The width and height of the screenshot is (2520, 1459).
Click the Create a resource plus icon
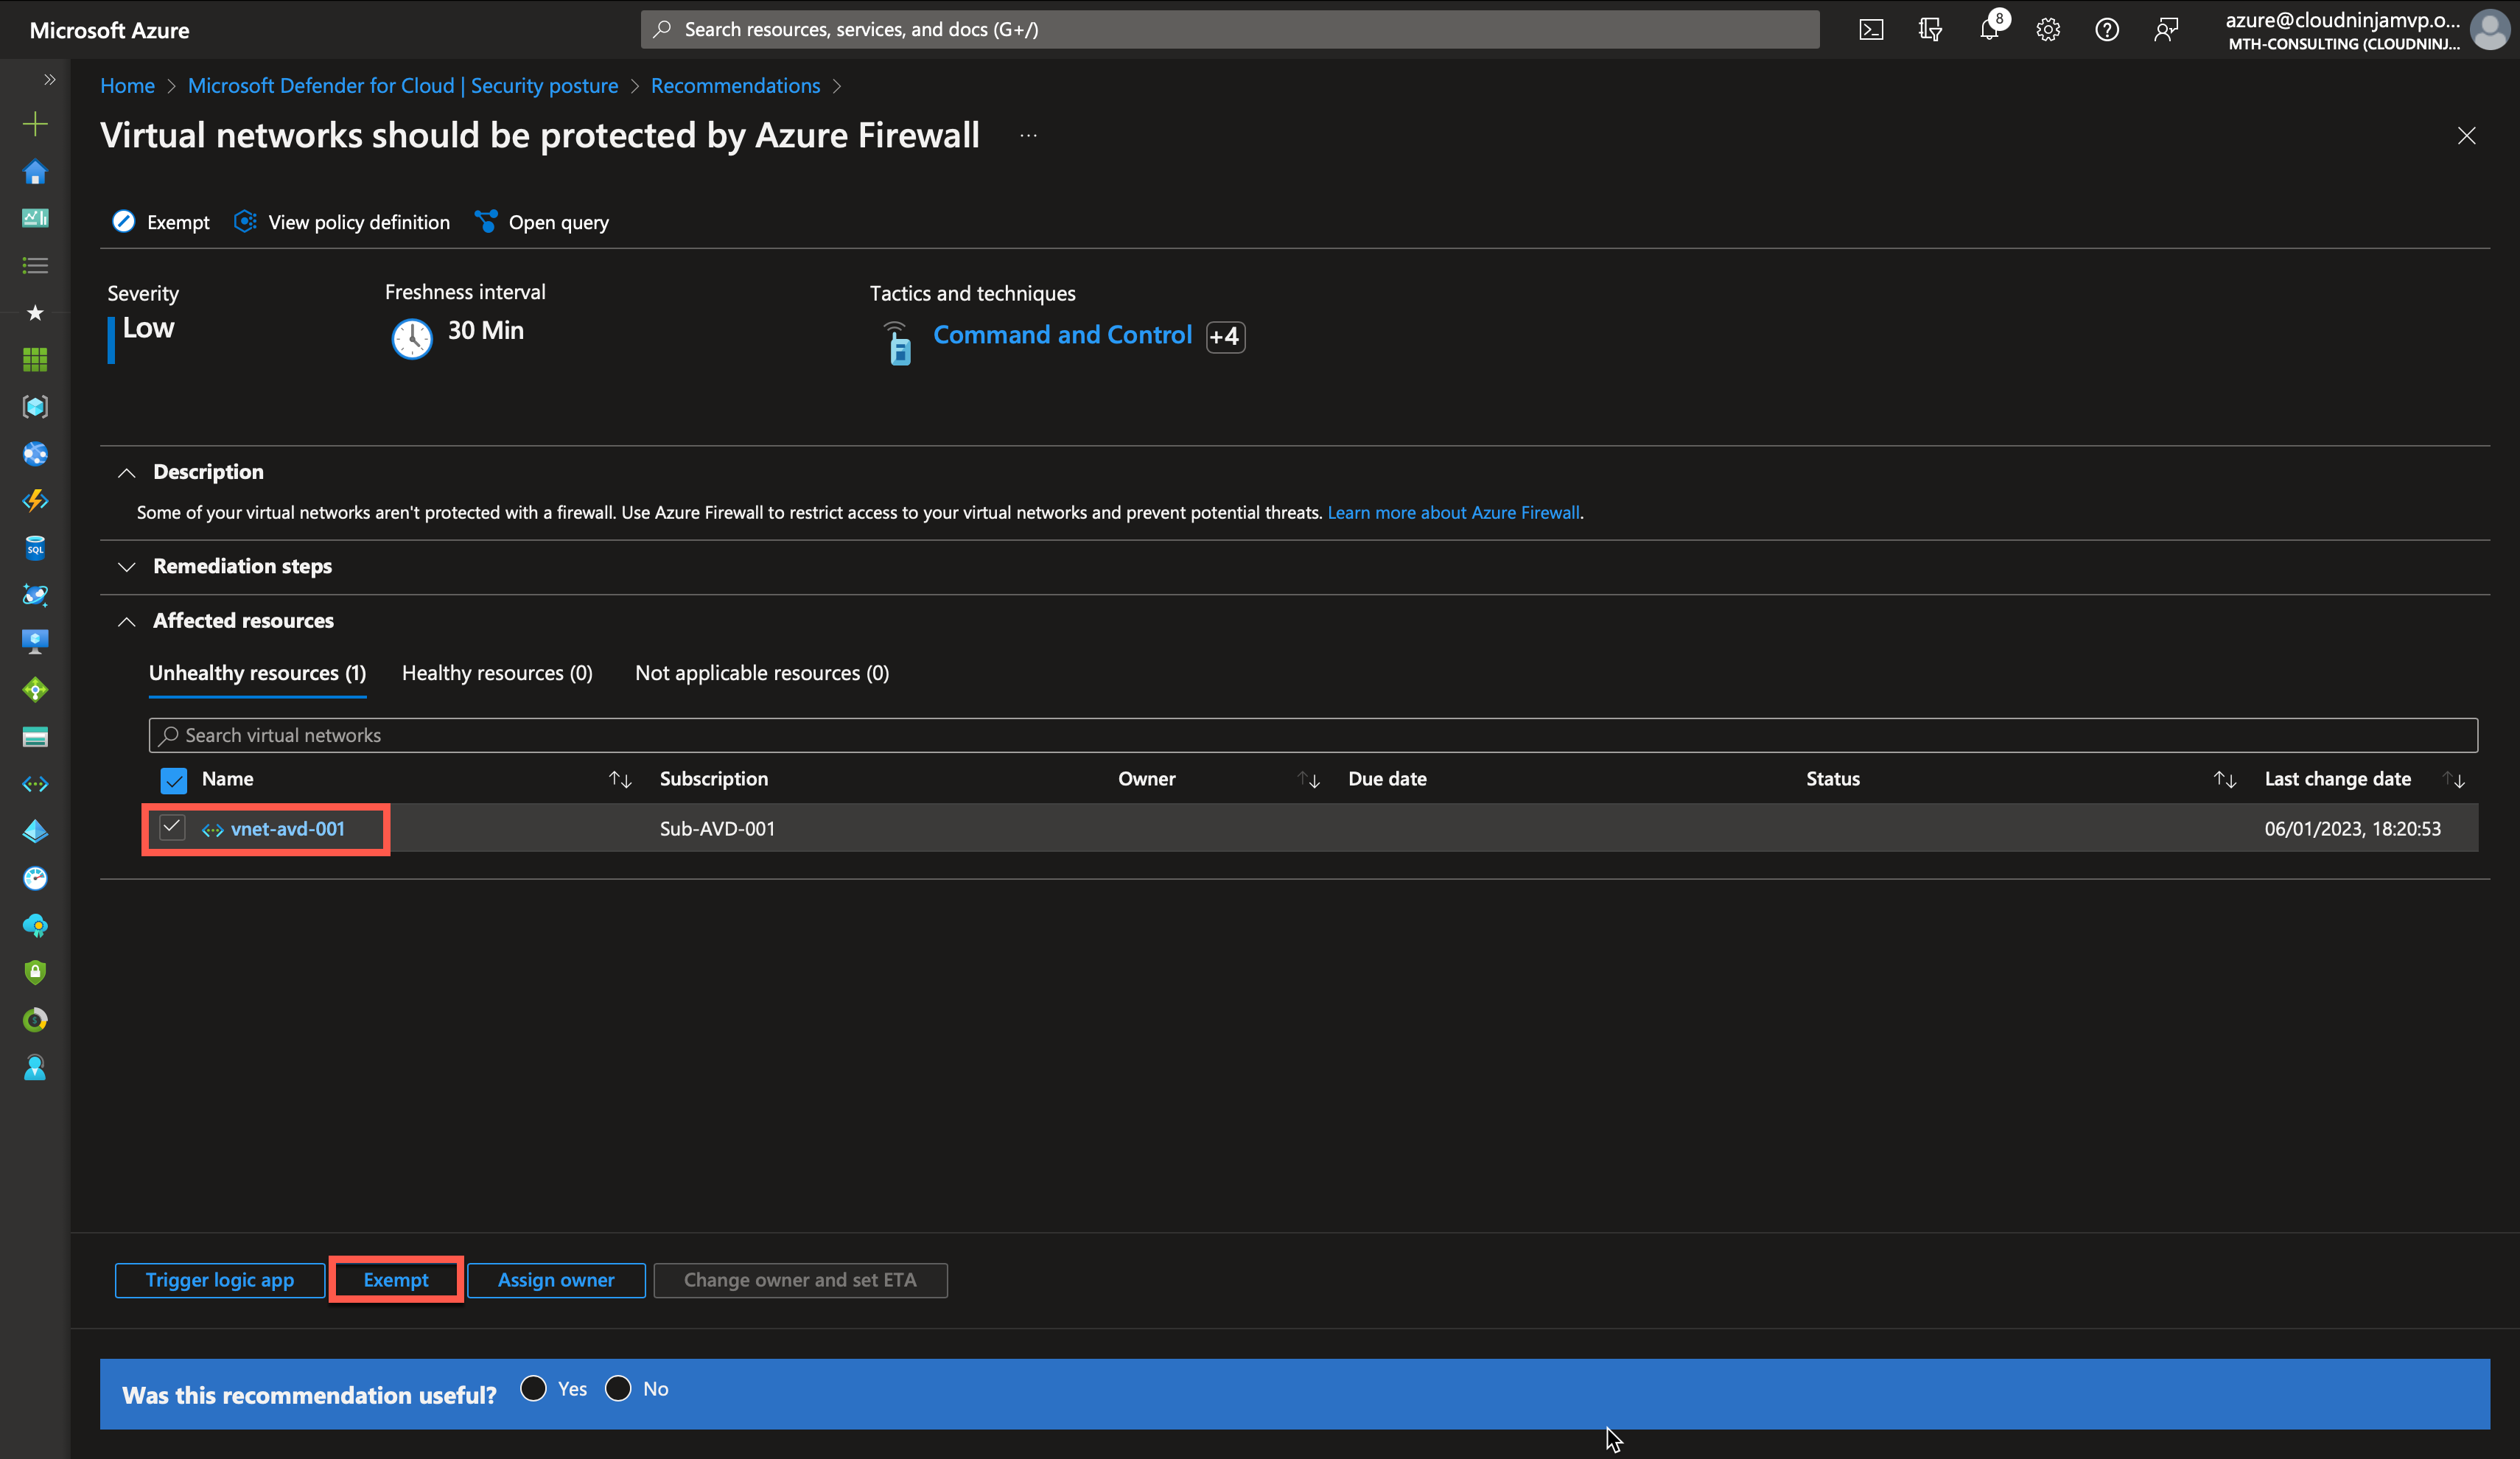(x=35, y=124)
